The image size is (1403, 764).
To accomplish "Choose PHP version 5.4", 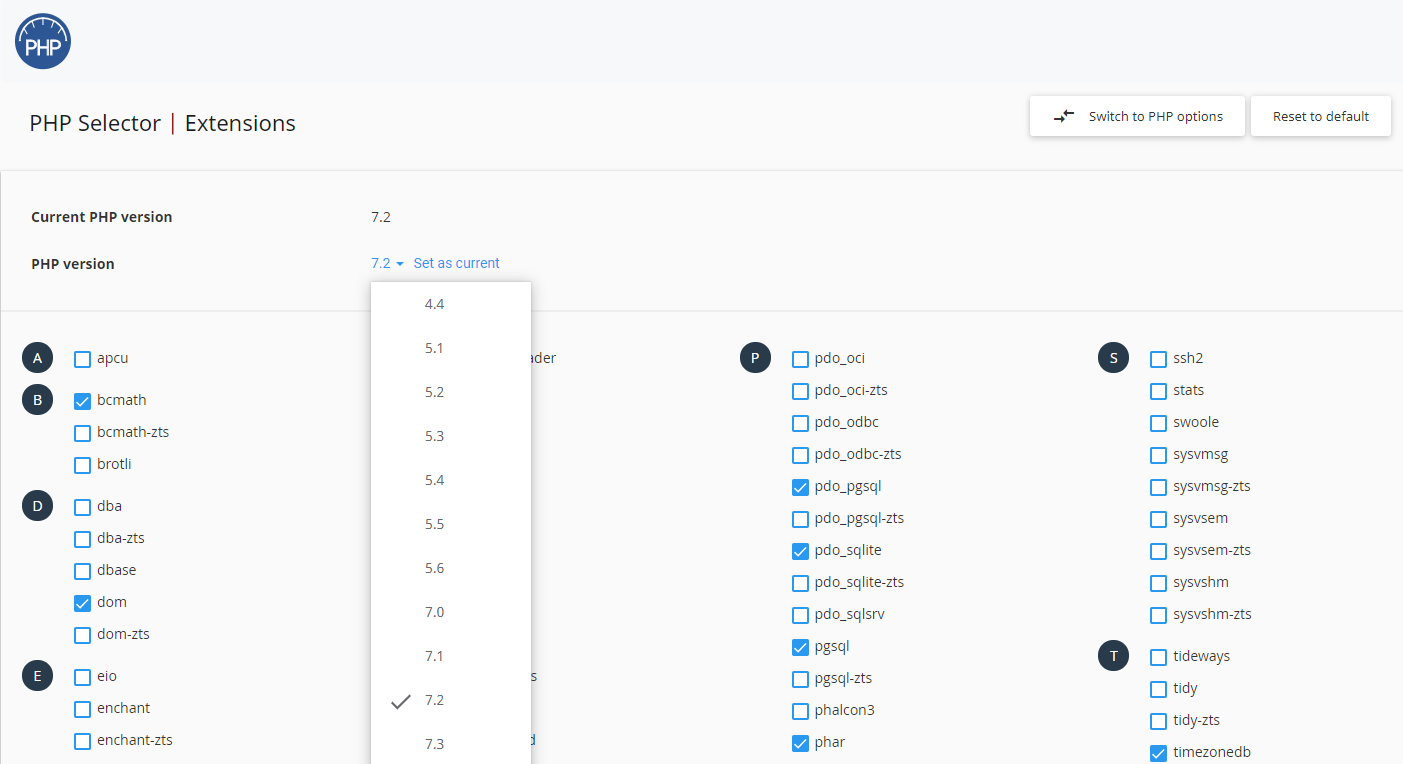I will click(x=451, y=480).
